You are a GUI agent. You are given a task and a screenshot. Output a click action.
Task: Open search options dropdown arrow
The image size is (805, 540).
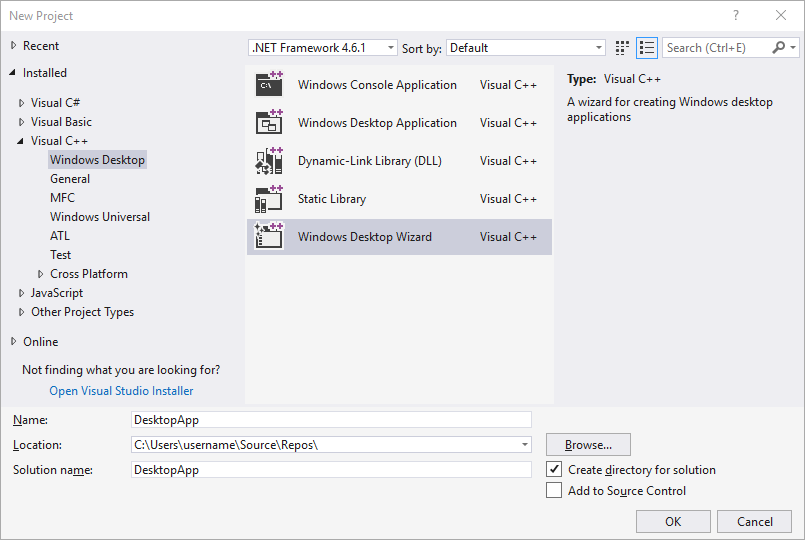793,48
